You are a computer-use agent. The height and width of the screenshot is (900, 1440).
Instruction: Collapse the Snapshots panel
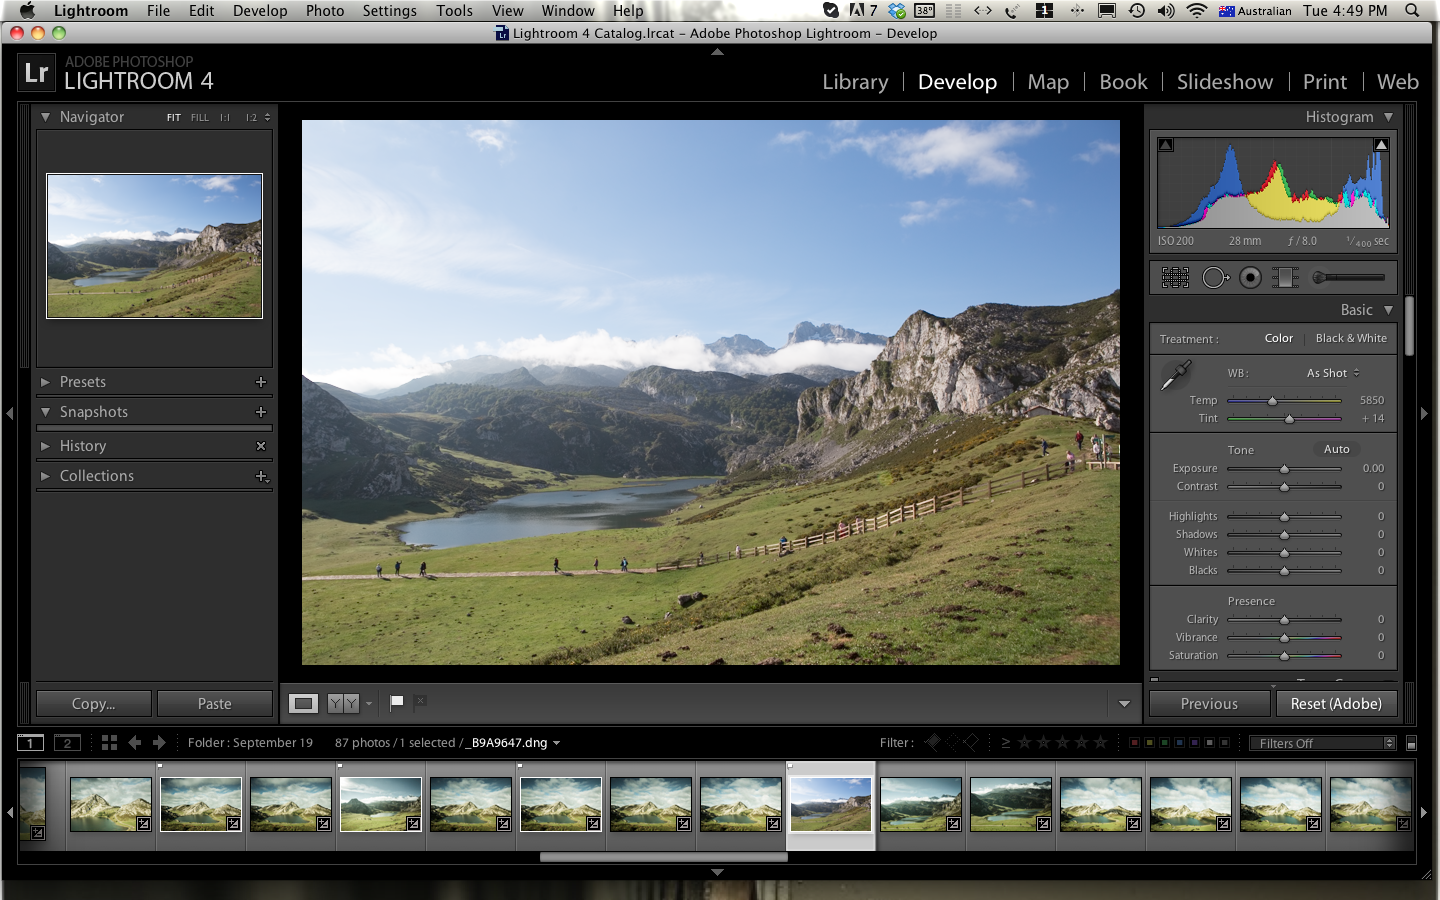pyautogui.click(x=96, y=411)
